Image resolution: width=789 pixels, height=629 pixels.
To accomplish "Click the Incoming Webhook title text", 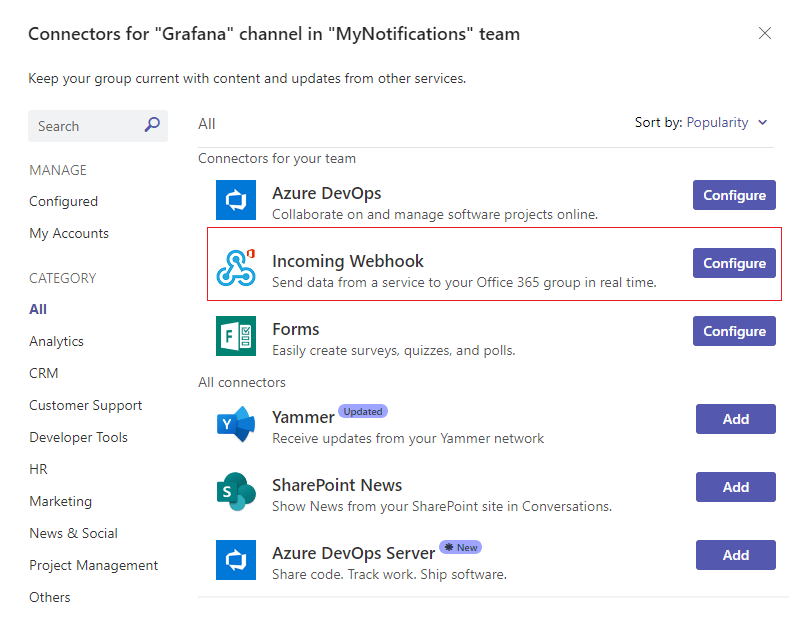I will point(348,261).
